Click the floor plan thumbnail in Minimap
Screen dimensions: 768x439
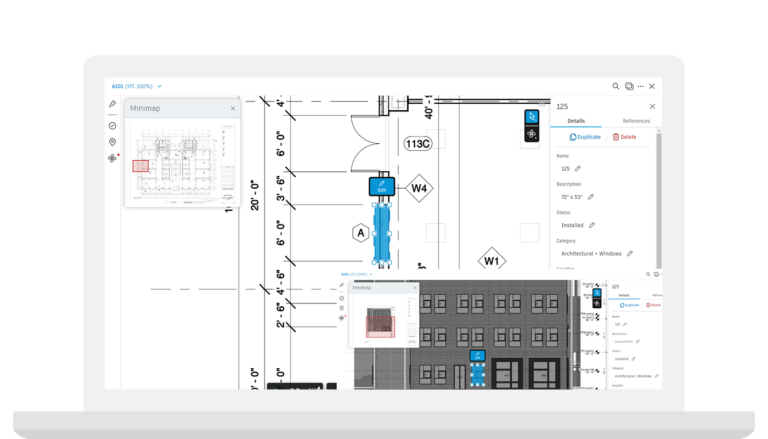[182, 164]
